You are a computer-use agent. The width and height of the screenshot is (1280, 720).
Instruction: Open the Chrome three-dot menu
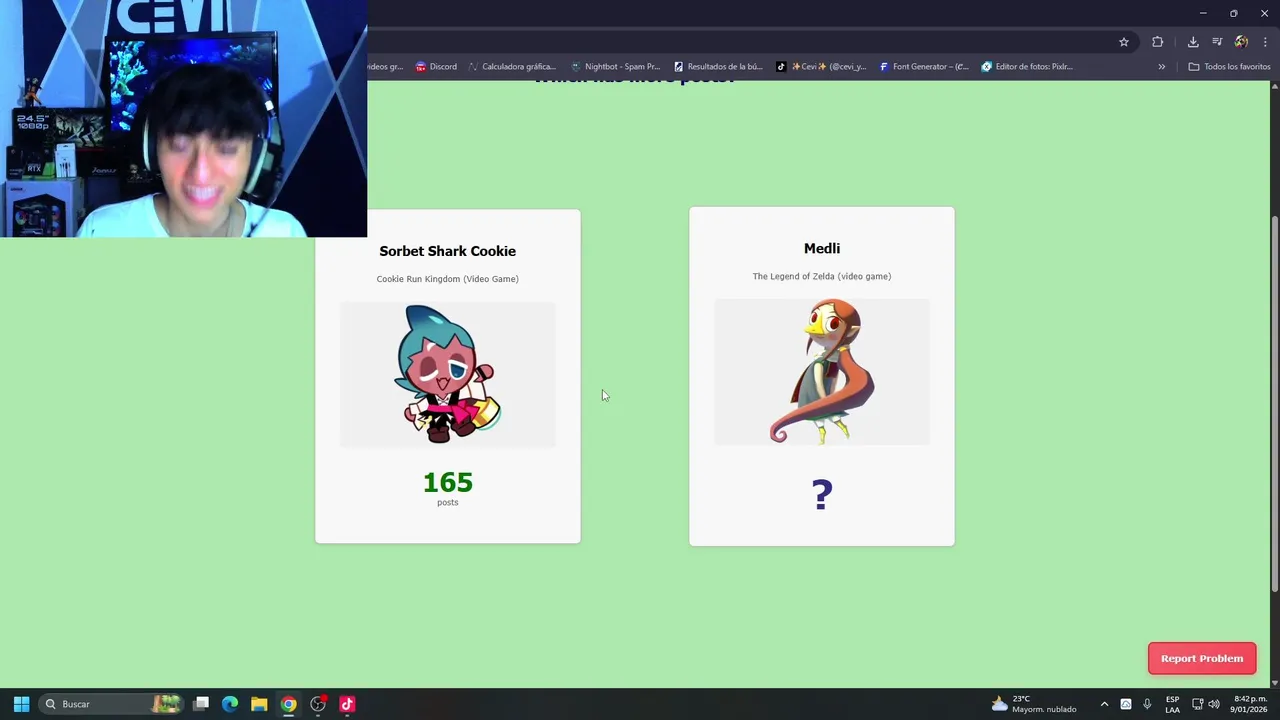pyautogui.click(x=1265, y=42)
